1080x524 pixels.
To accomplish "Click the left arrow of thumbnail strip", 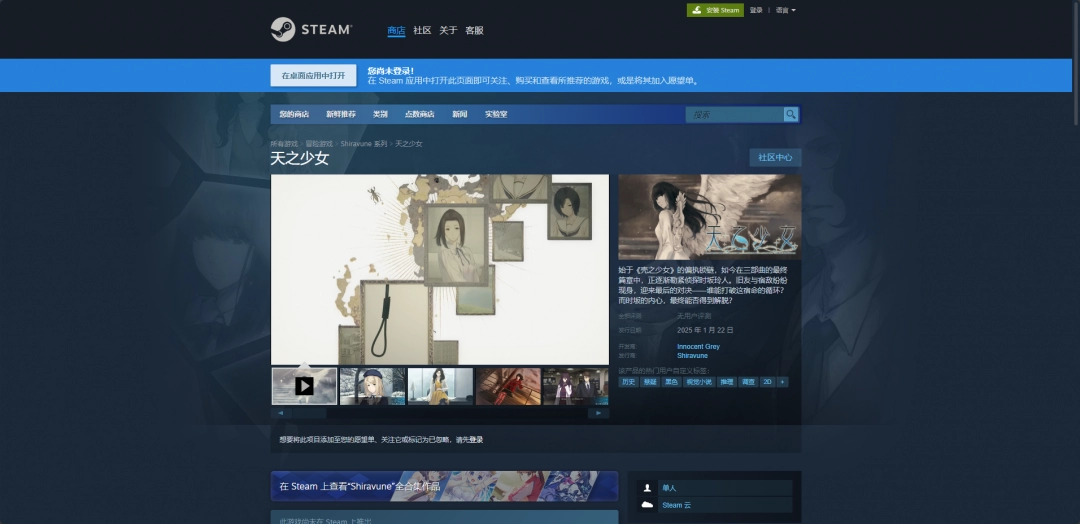I will tap(280, 412).
